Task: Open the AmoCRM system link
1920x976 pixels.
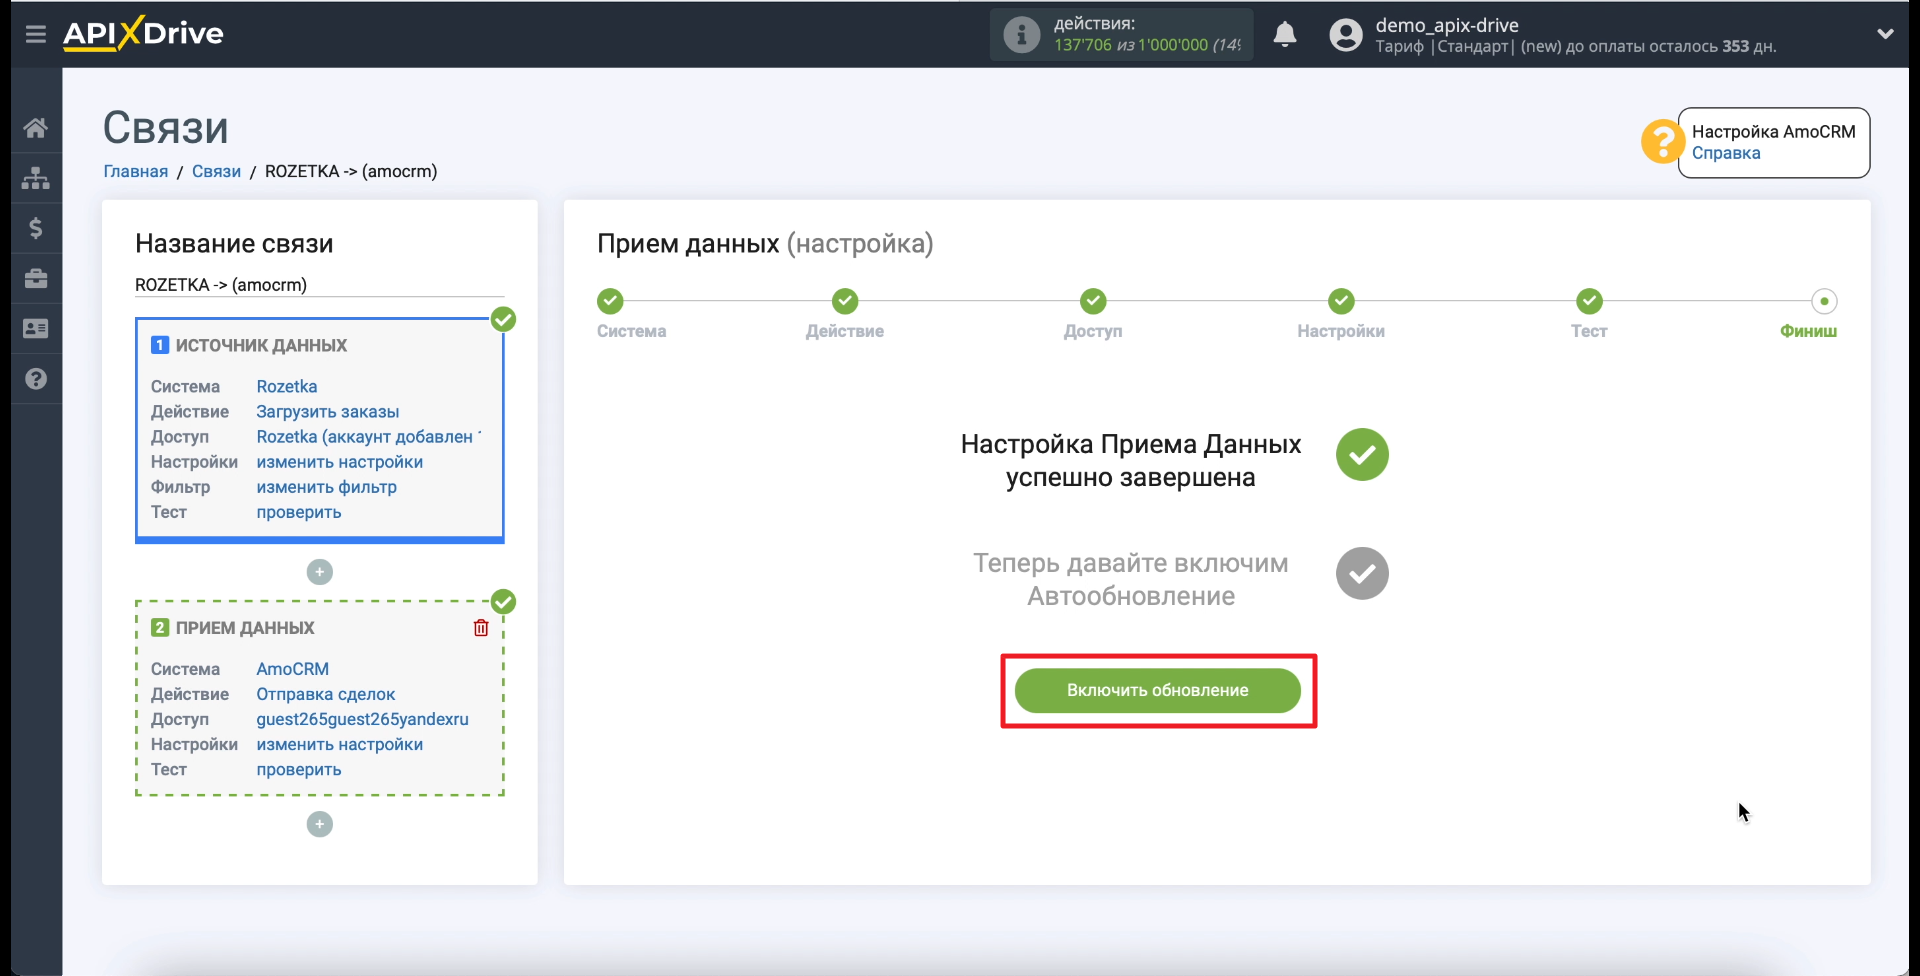Action: click(293, 669)
